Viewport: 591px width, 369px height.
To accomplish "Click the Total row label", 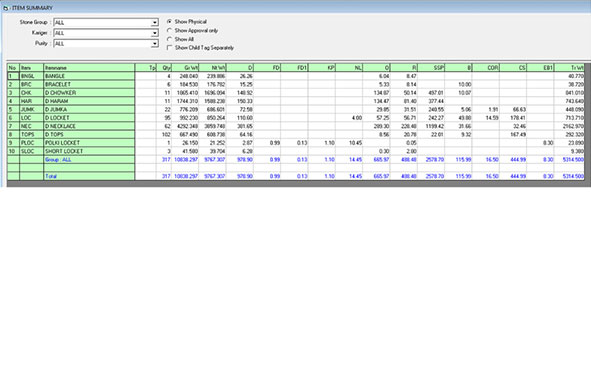I will pos(51,176).
